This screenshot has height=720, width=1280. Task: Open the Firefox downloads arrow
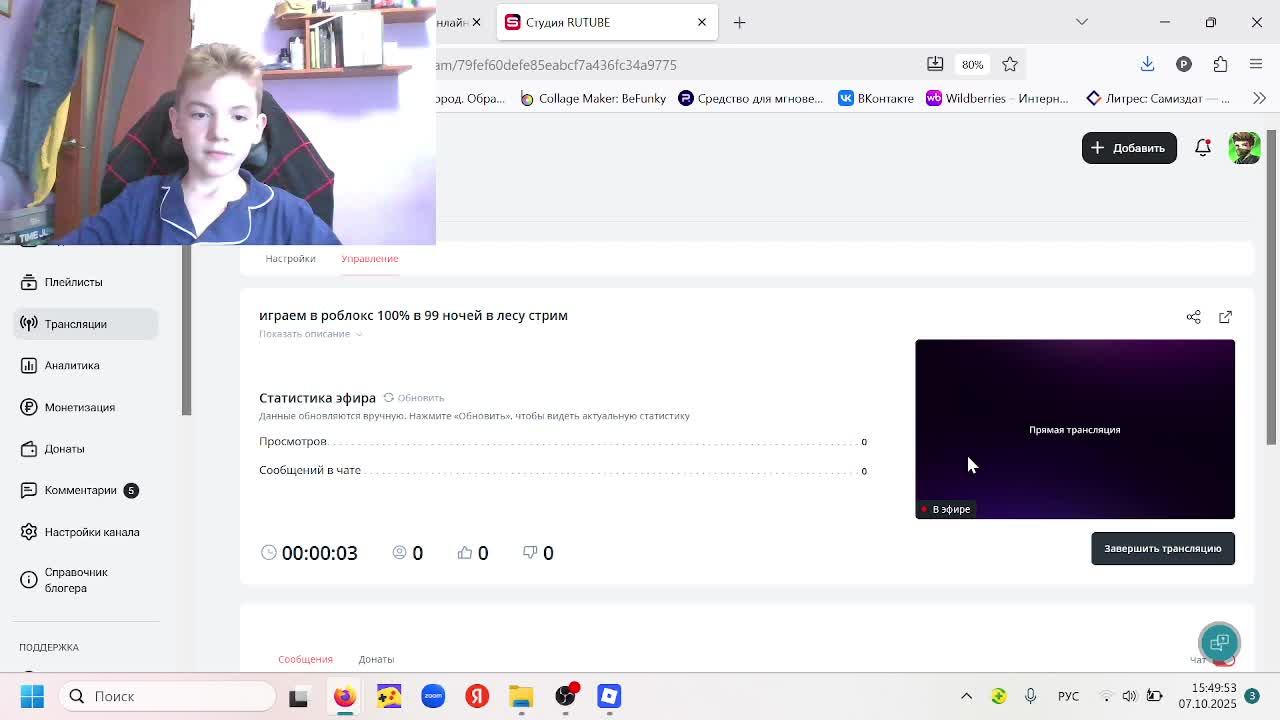[1147, 65]
